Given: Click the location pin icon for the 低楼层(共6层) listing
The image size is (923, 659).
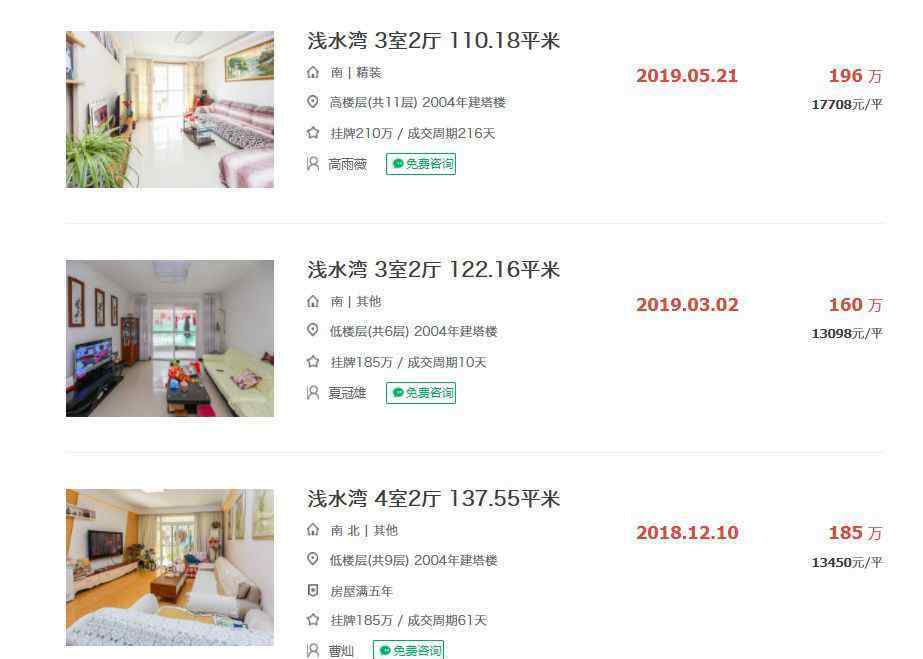Looking at the screenshot, I should 313,330.
